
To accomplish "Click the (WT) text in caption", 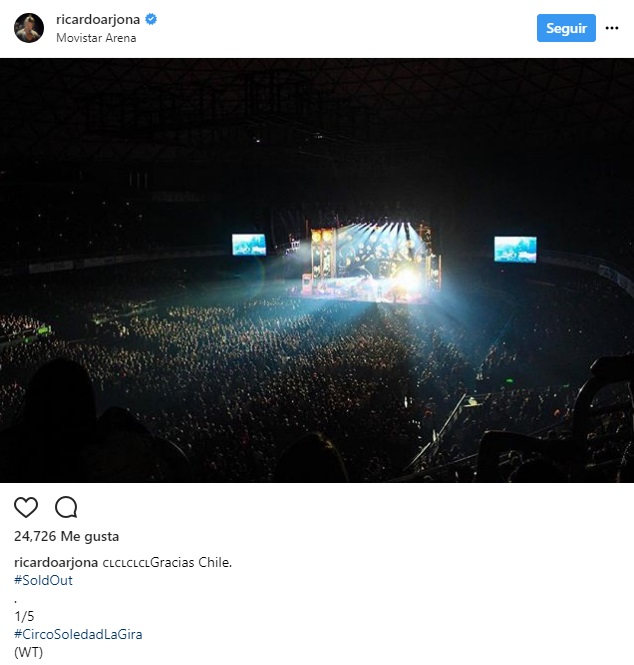I will [x=28, y=652].
